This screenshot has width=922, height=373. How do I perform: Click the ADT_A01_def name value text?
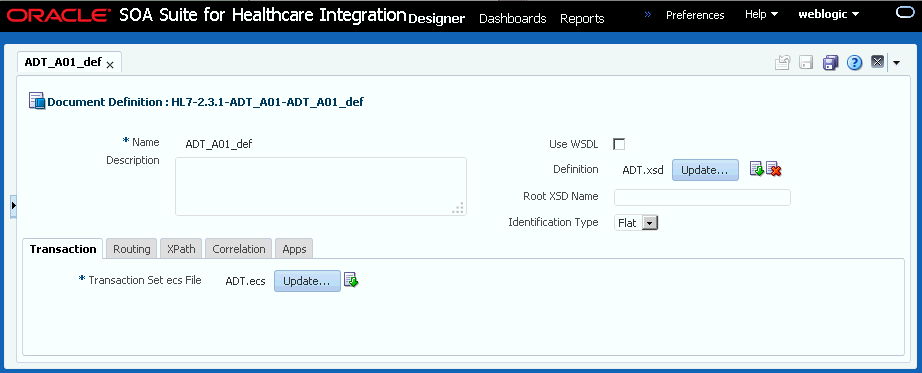tap(219, 144)
